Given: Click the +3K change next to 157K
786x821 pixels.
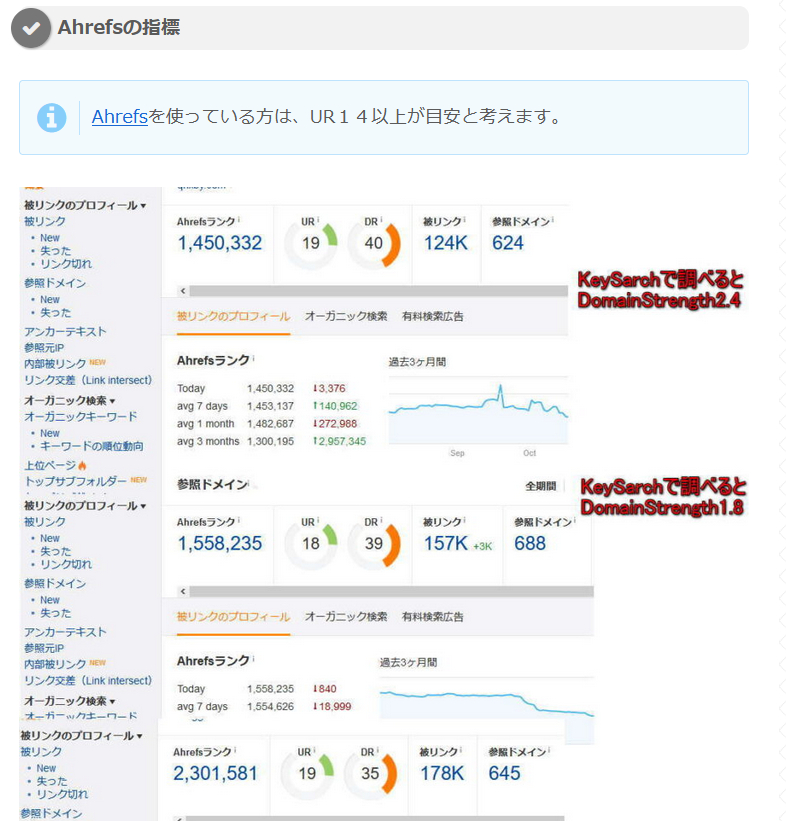Looking at the screenshot, I should (482, 547).
